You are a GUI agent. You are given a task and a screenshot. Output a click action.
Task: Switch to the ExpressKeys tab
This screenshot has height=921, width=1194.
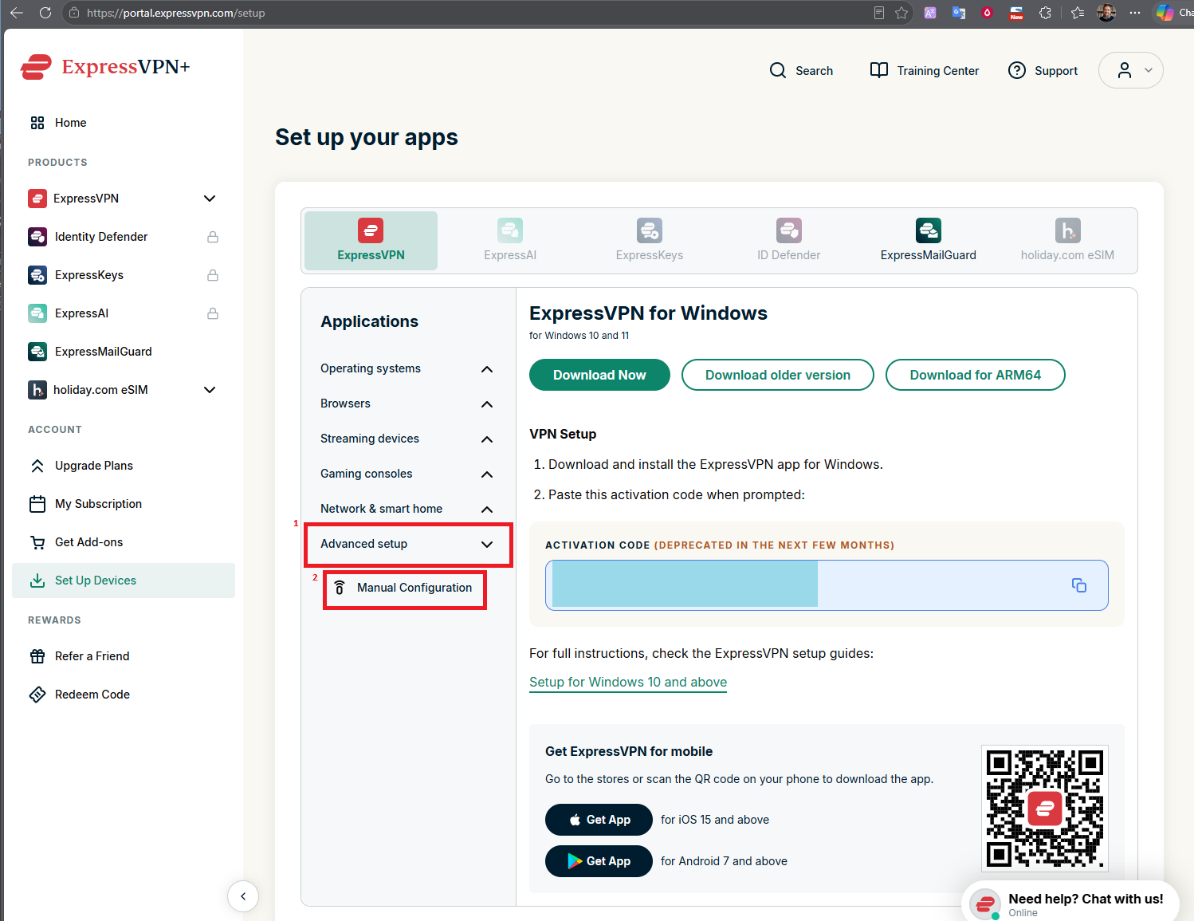click(650, 241)
